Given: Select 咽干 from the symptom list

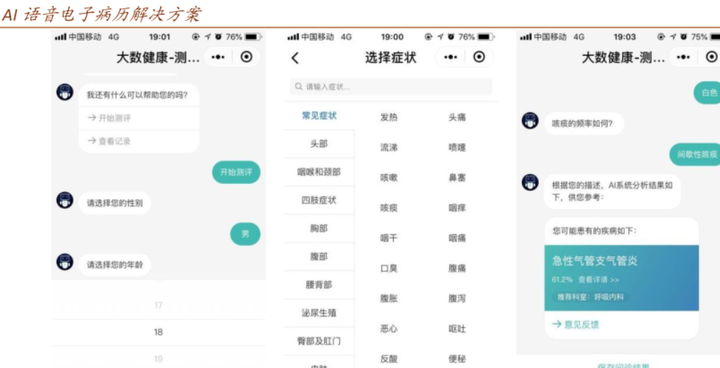Looking at the screenshot, I should tap(389, 238).
